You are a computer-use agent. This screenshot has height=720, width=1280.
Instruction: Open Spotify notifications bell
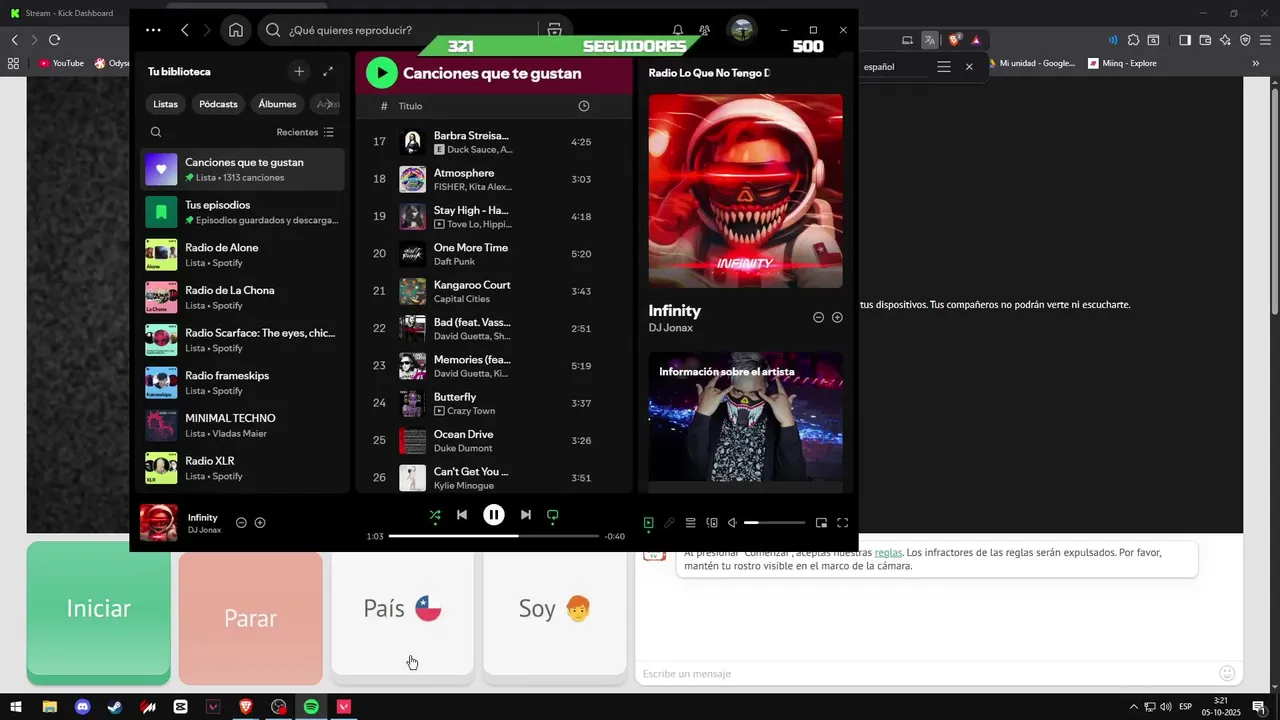point(678,30)
